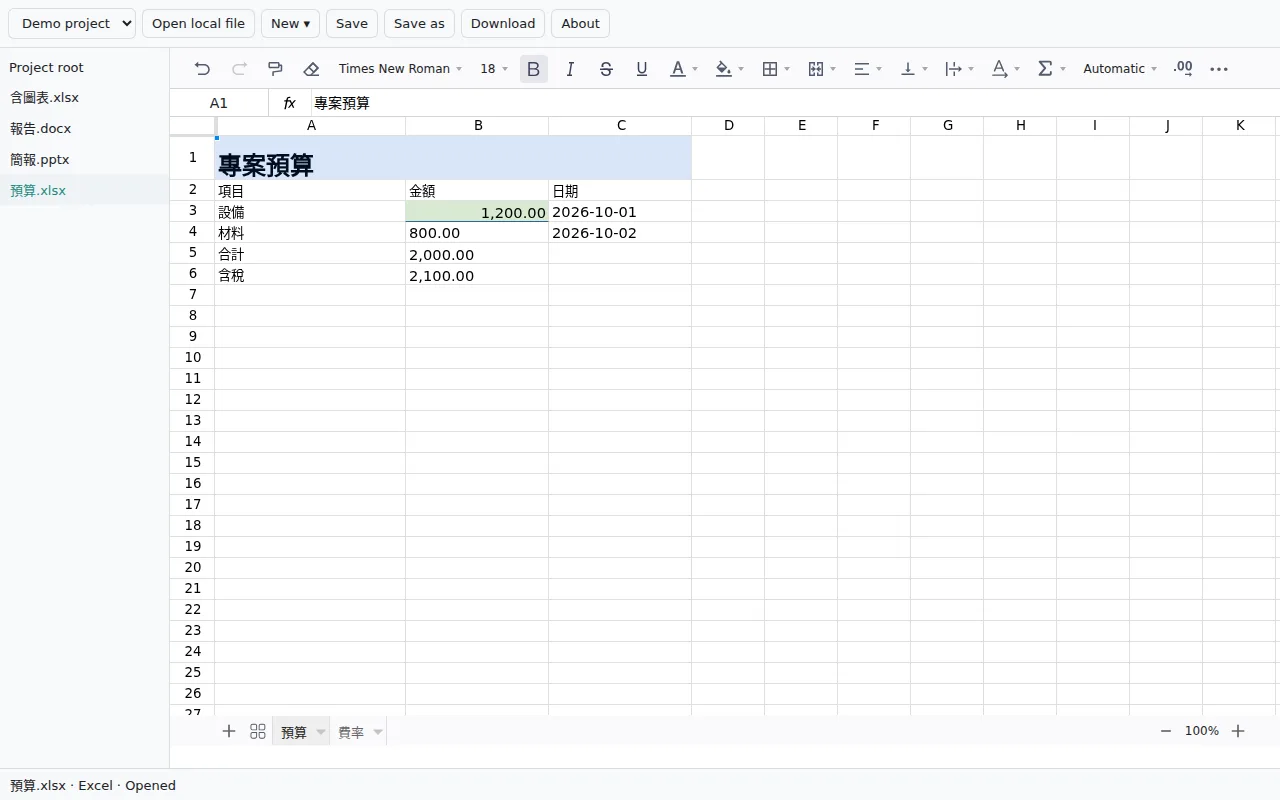Add a new sheet with plus icon
The image size is (1280, 800).
click(229, 732)
